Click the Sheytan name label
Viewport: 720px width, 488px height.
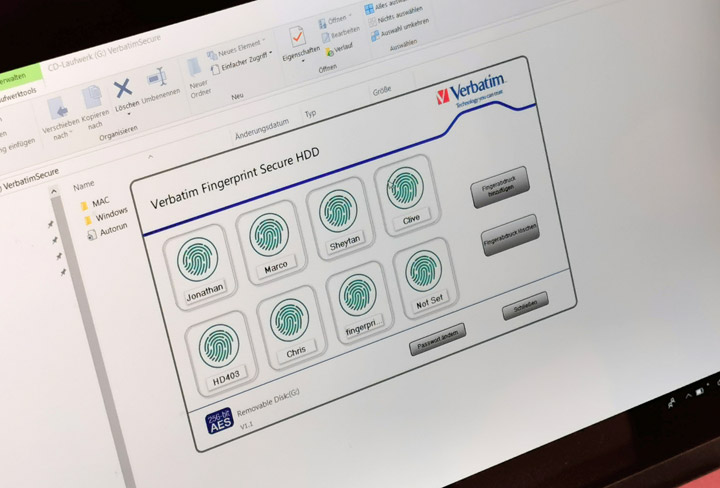tap(345, 243)
